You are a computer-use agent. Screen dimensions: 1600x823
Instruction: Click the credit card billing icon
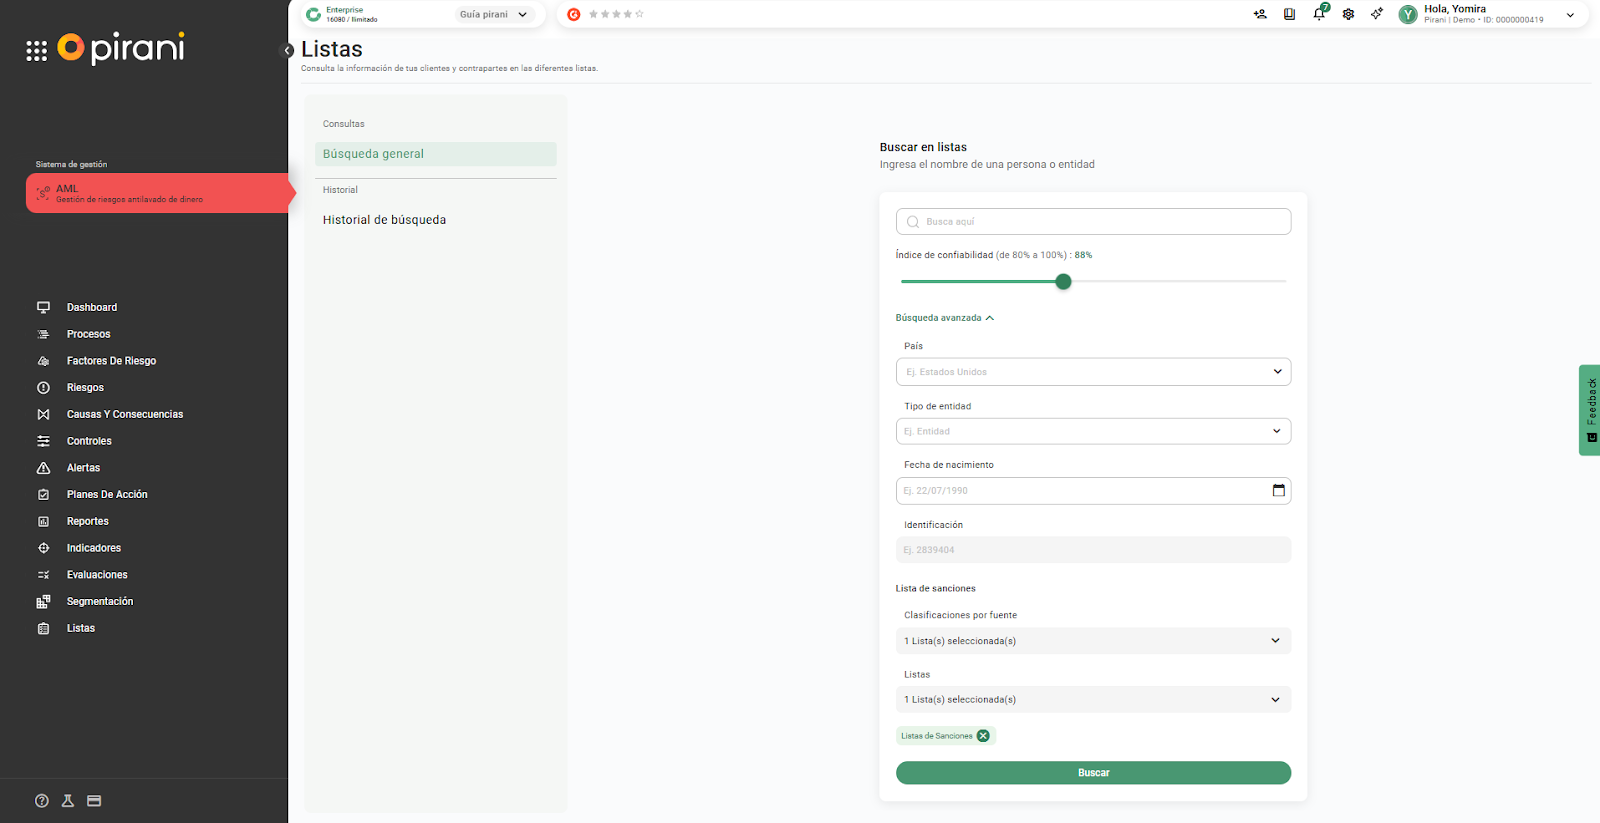[x=94, y=801]
